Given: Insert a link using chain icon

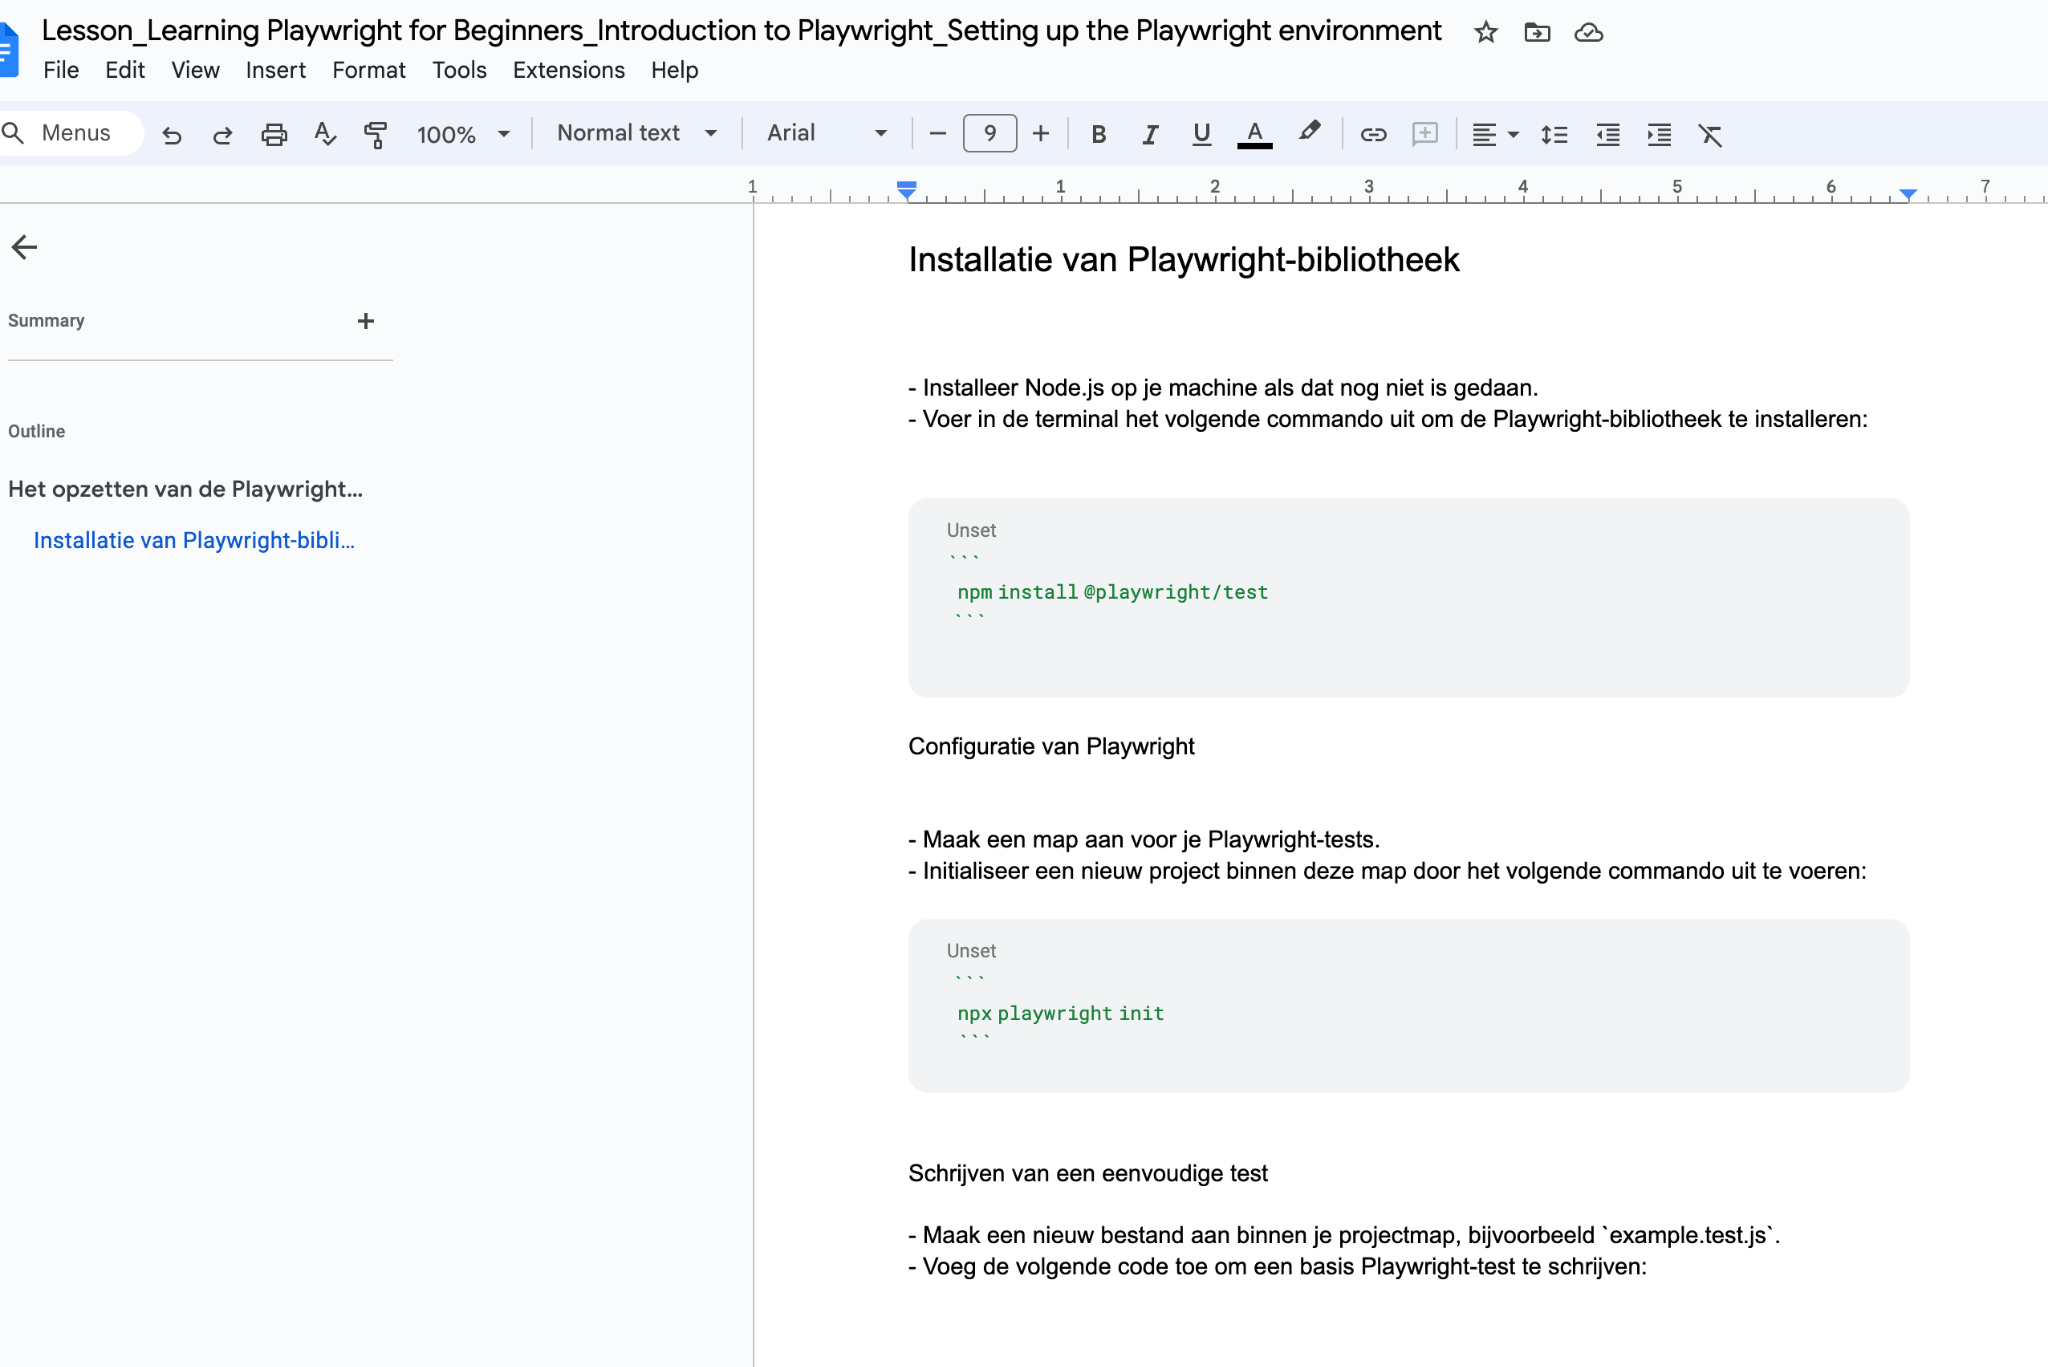Looking at the screenshot, I should coord(1373,135).
